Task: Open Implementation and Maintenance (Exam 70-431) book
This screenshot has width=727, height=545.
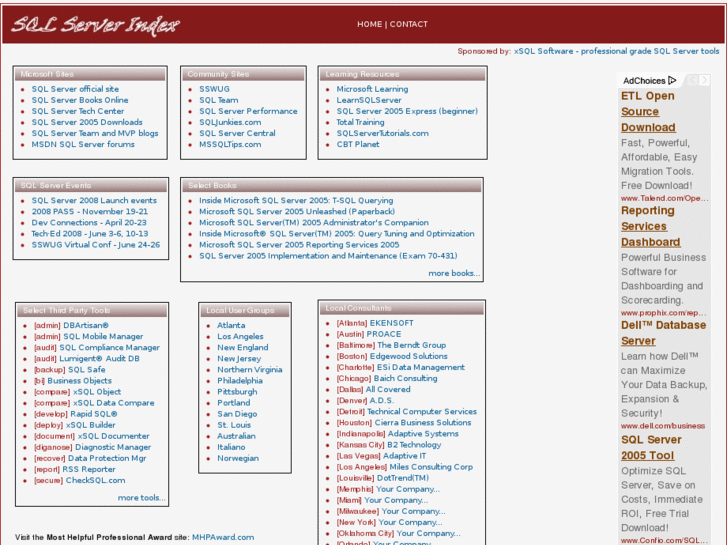Action: tap(328, 256)
